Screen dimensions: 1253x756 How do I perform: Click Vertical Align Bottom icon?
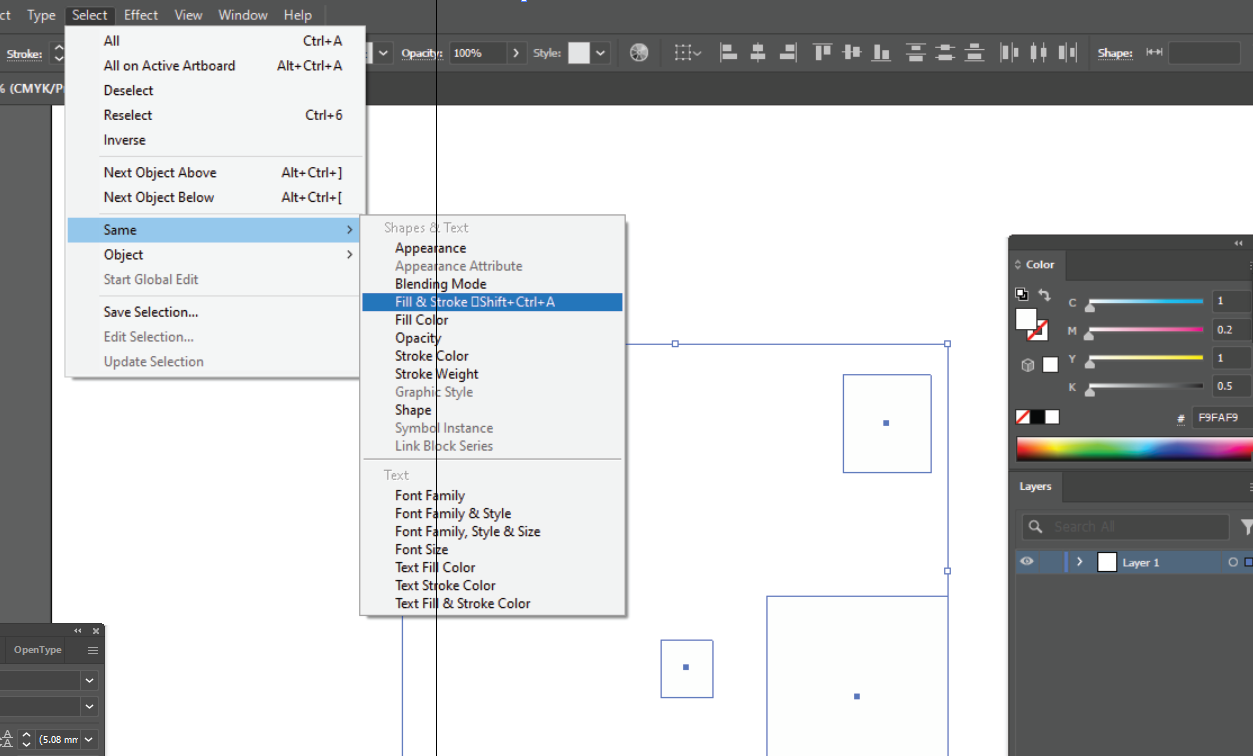(882, 53)
